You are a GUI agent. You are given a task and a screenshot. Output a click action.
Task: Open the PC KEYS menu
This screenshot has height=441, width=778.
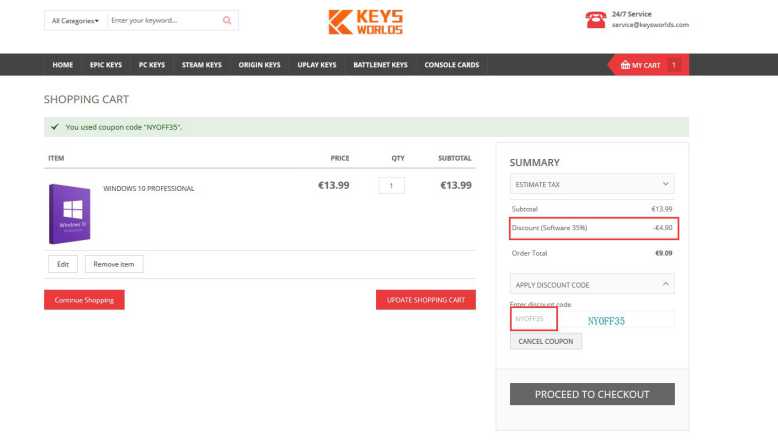pyautogui.click(x=152, y=65)
